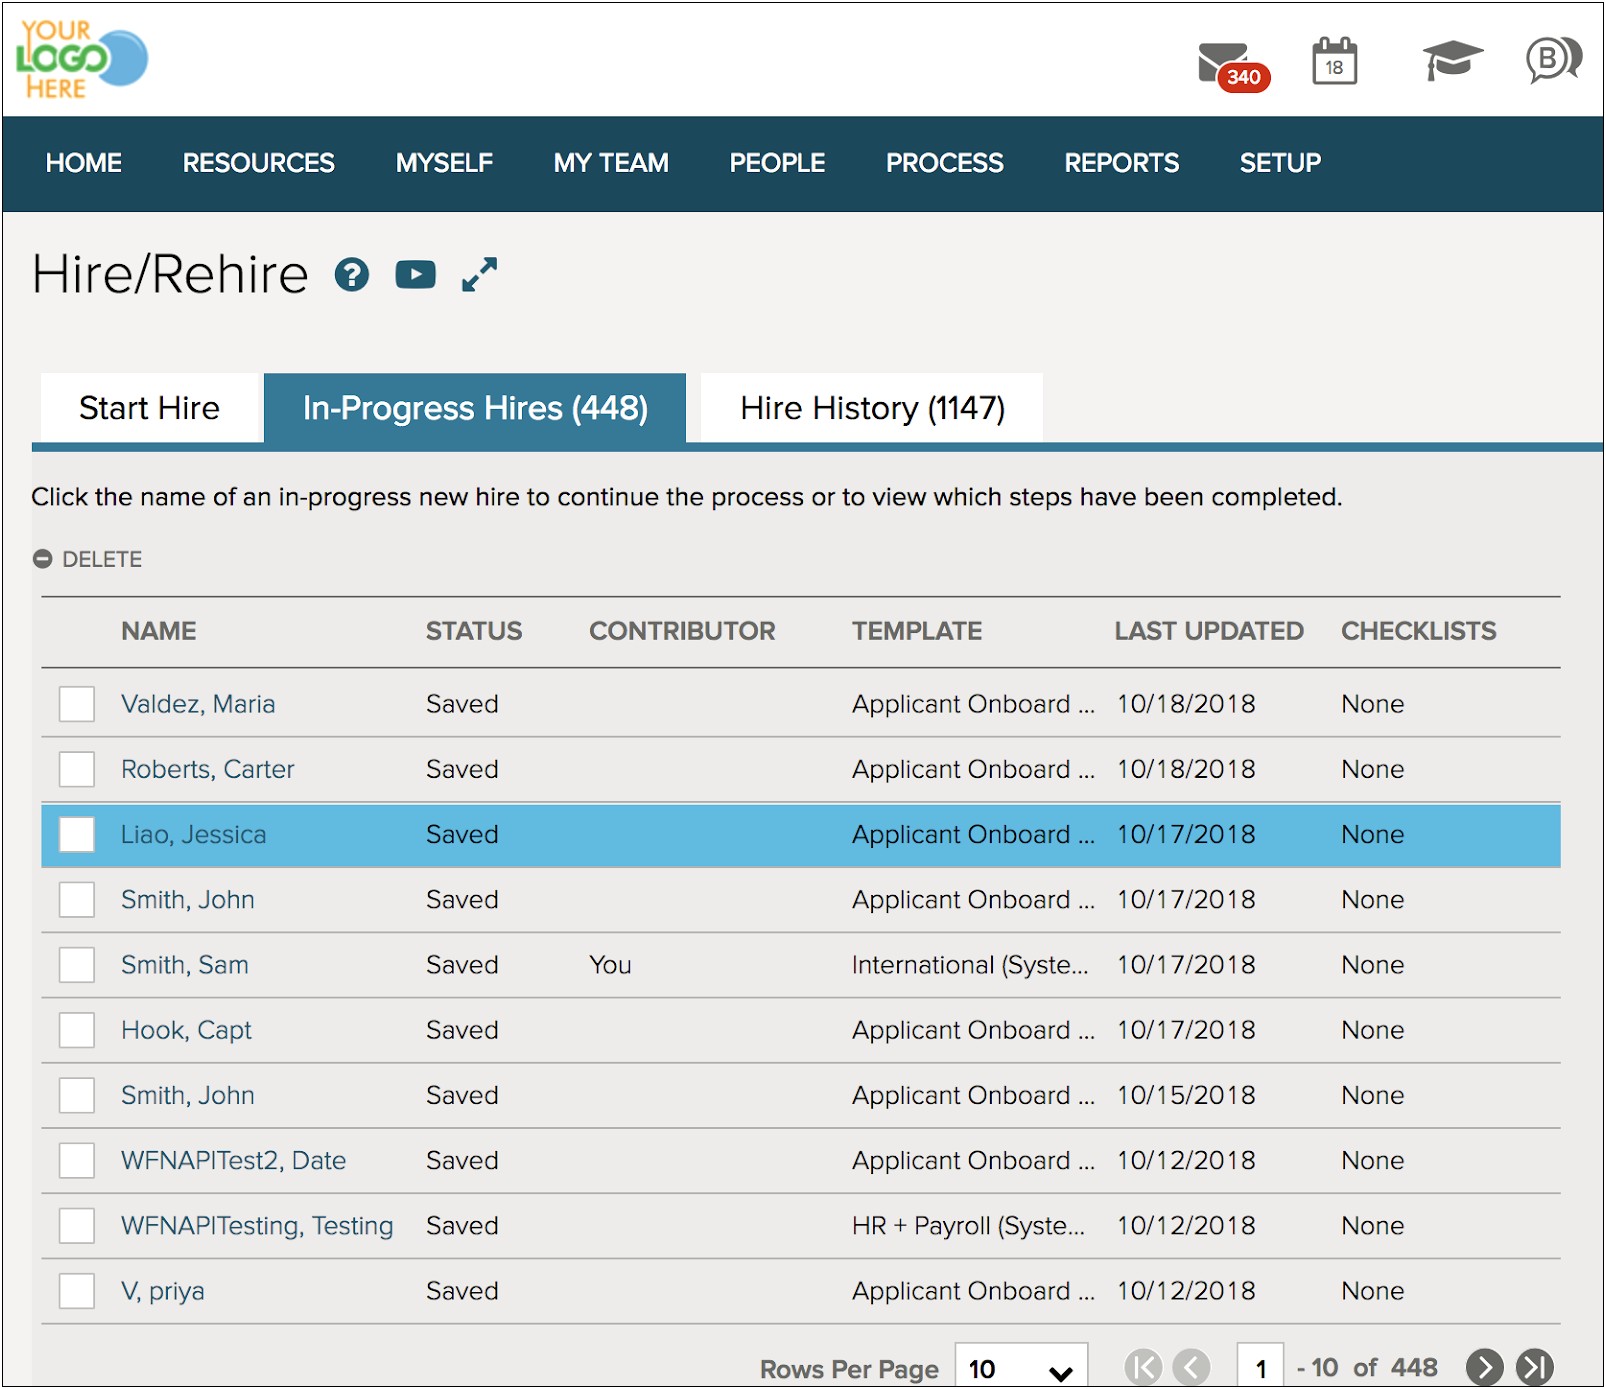Screen dimensions: 1606x1389
Task: Open the Roberts, Carter hire record
Action: pyautogui.click(x=208, y=769)
